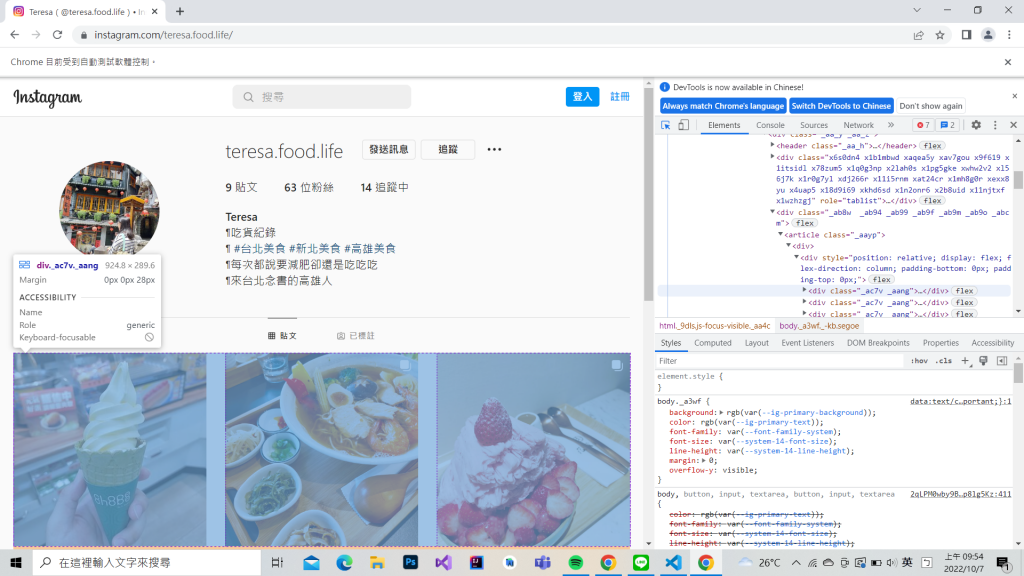Focus the Instagram search box
Viewport: 1024px width, 576px height.
pyautogui.click(x=322, y=97)
